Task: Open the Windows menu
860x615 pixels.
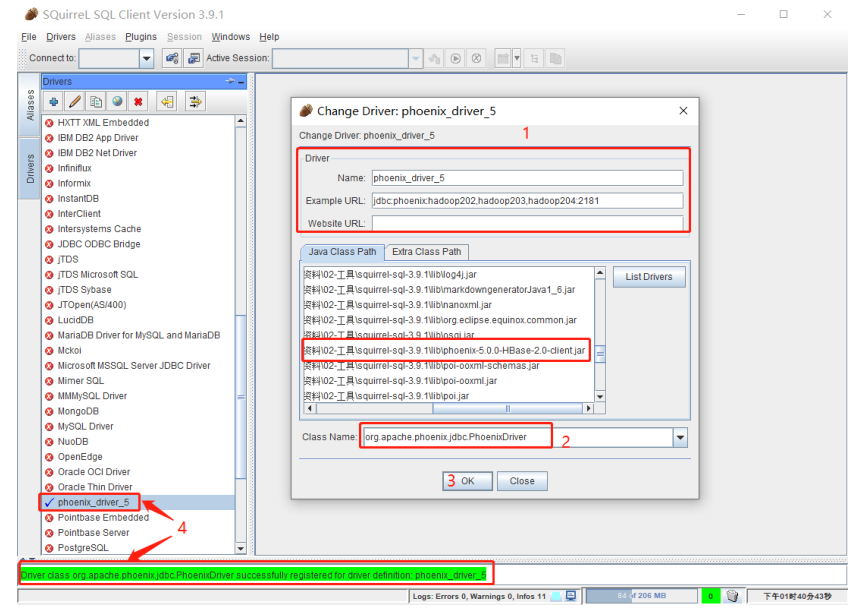Action: [231, 37]
